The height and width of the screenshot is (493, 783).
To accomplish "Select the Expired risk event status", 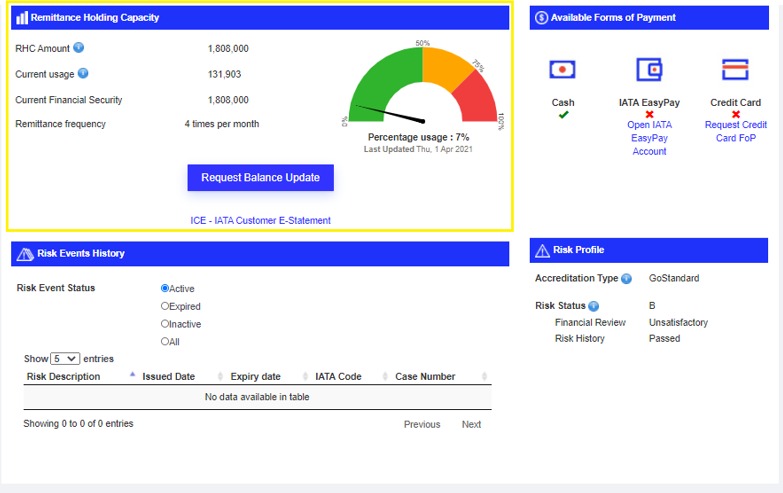I will (165, 307).
